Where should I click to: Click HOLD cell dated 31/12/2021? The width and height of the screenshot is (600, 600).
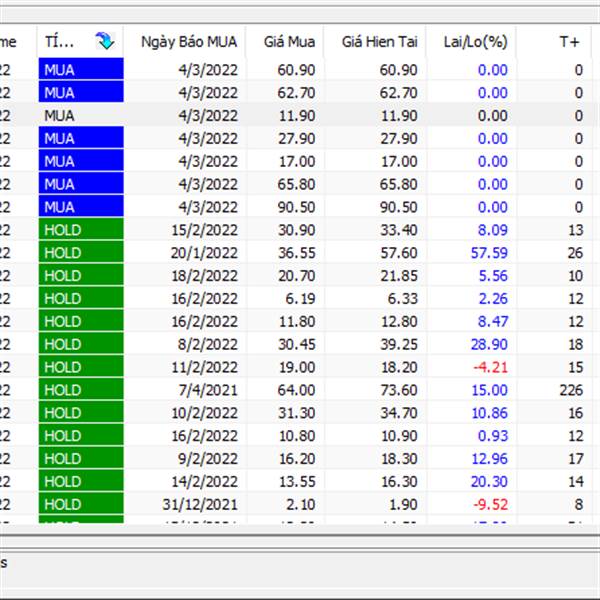[81, 504]
